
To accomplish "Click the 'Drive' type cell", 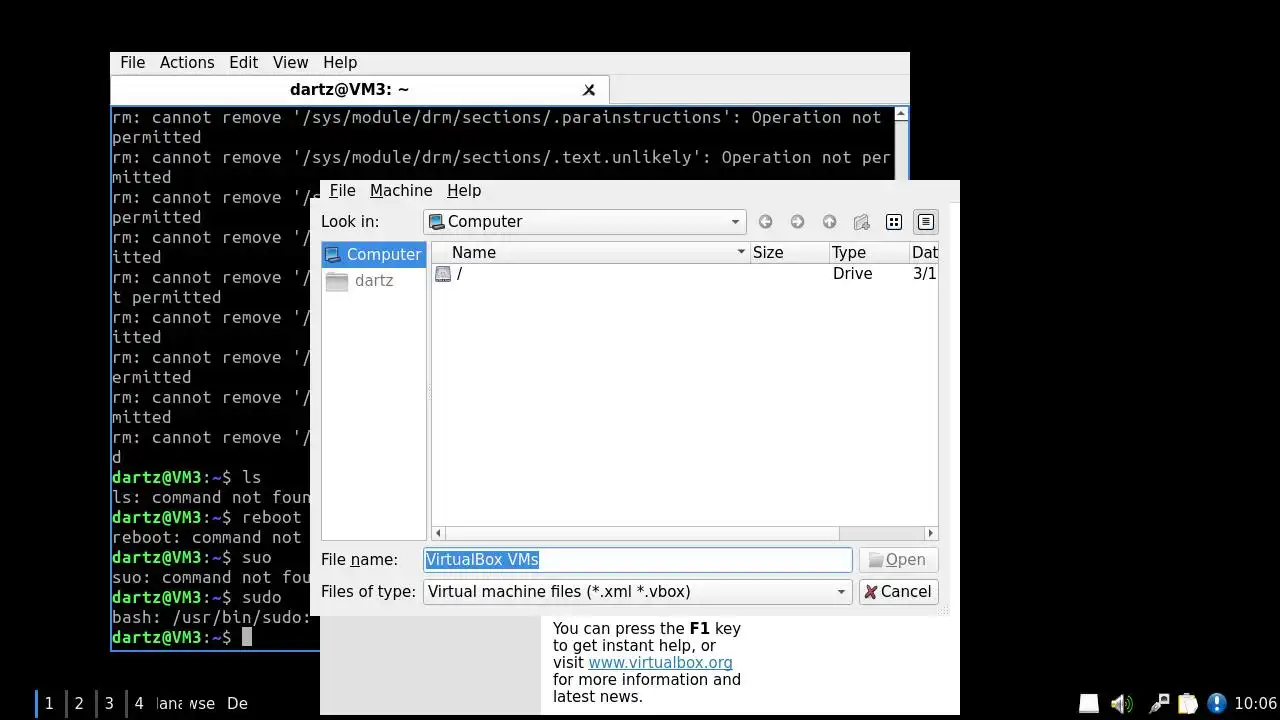I will 852,274.
